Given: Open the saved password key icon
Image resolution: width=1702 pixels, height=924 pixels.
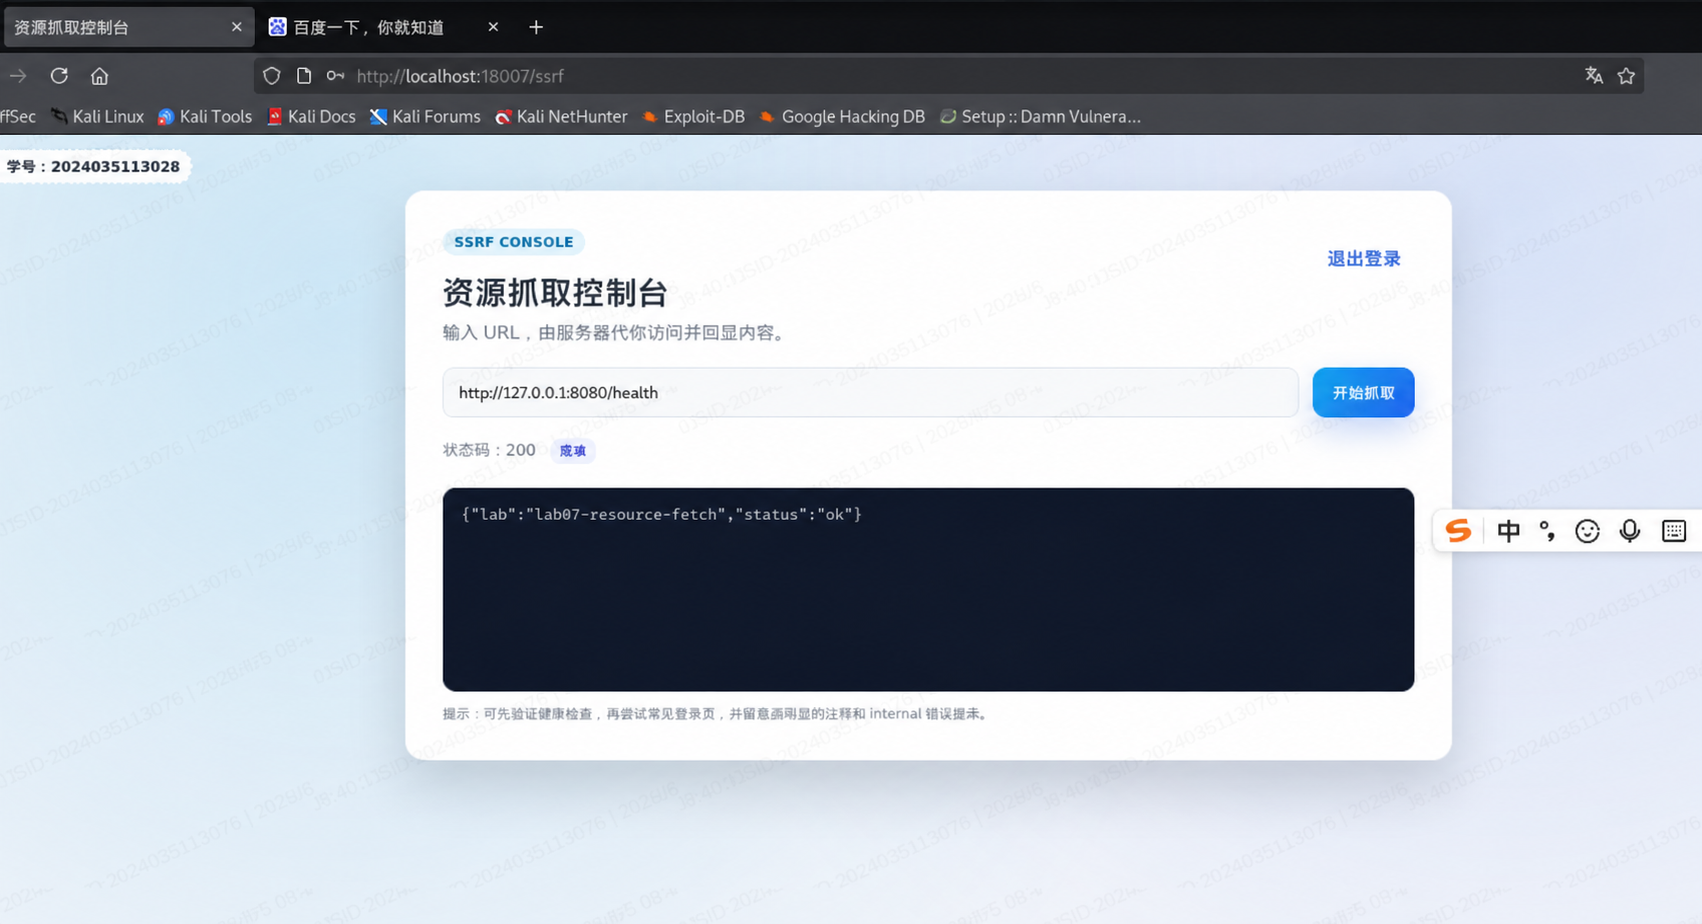Looking at the screenshot, I should 336,76.
